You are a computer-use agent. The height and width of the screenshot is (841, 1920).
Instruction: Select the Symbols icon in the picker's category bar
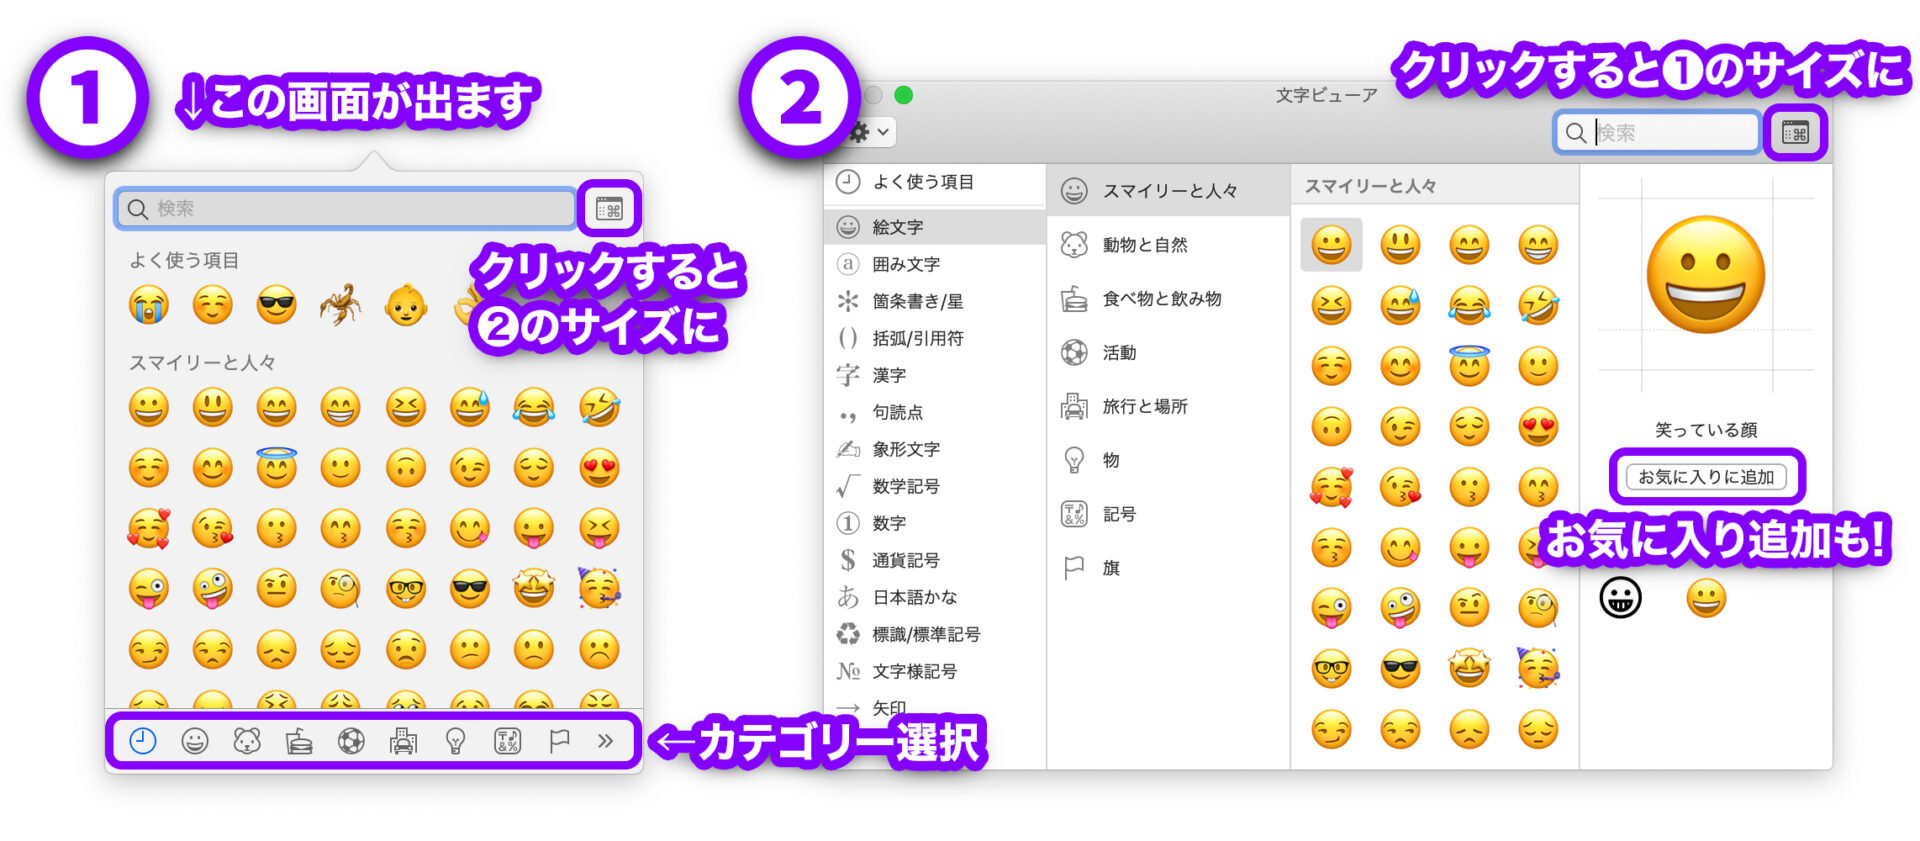pos(508,741)
